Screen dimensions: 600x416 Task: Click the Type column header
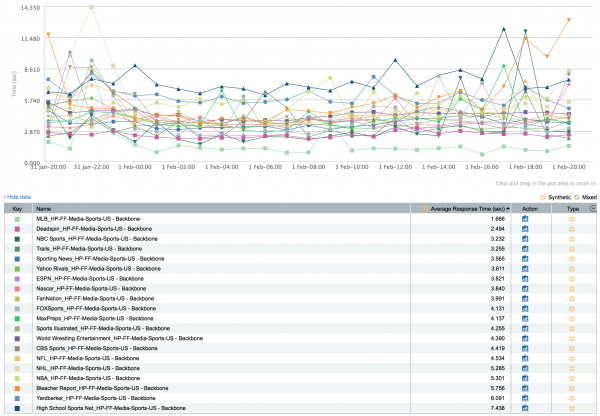coord(573,209)
